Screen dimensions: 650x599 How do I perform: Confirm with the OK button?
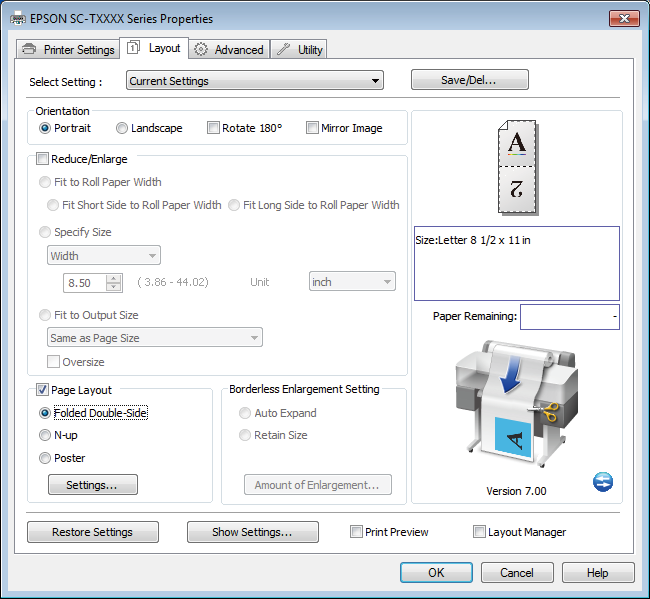tap(436, 572)
